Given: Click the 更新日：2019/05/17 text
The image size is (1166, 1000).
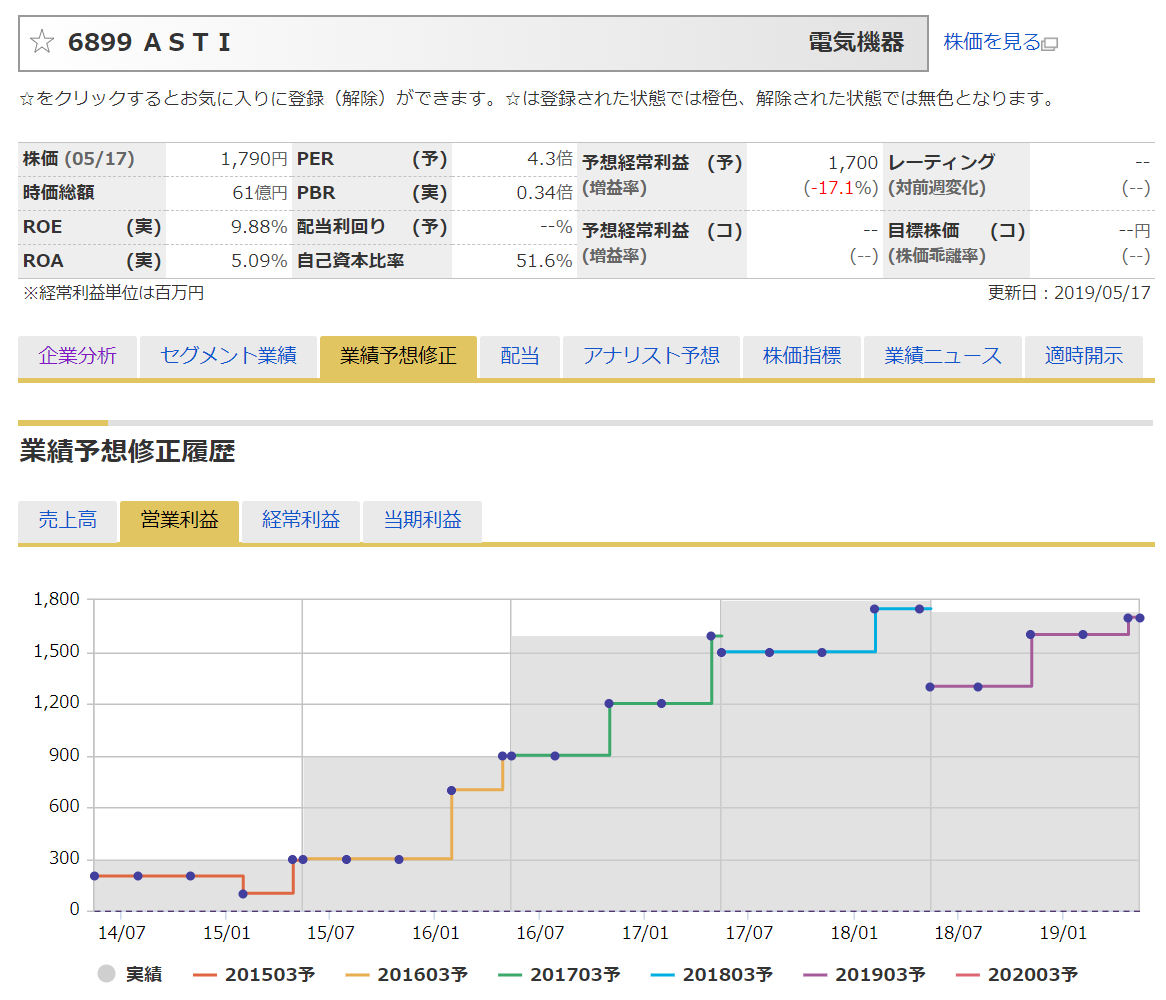Looking at the screenshot, I should (x=1069, y=293).
